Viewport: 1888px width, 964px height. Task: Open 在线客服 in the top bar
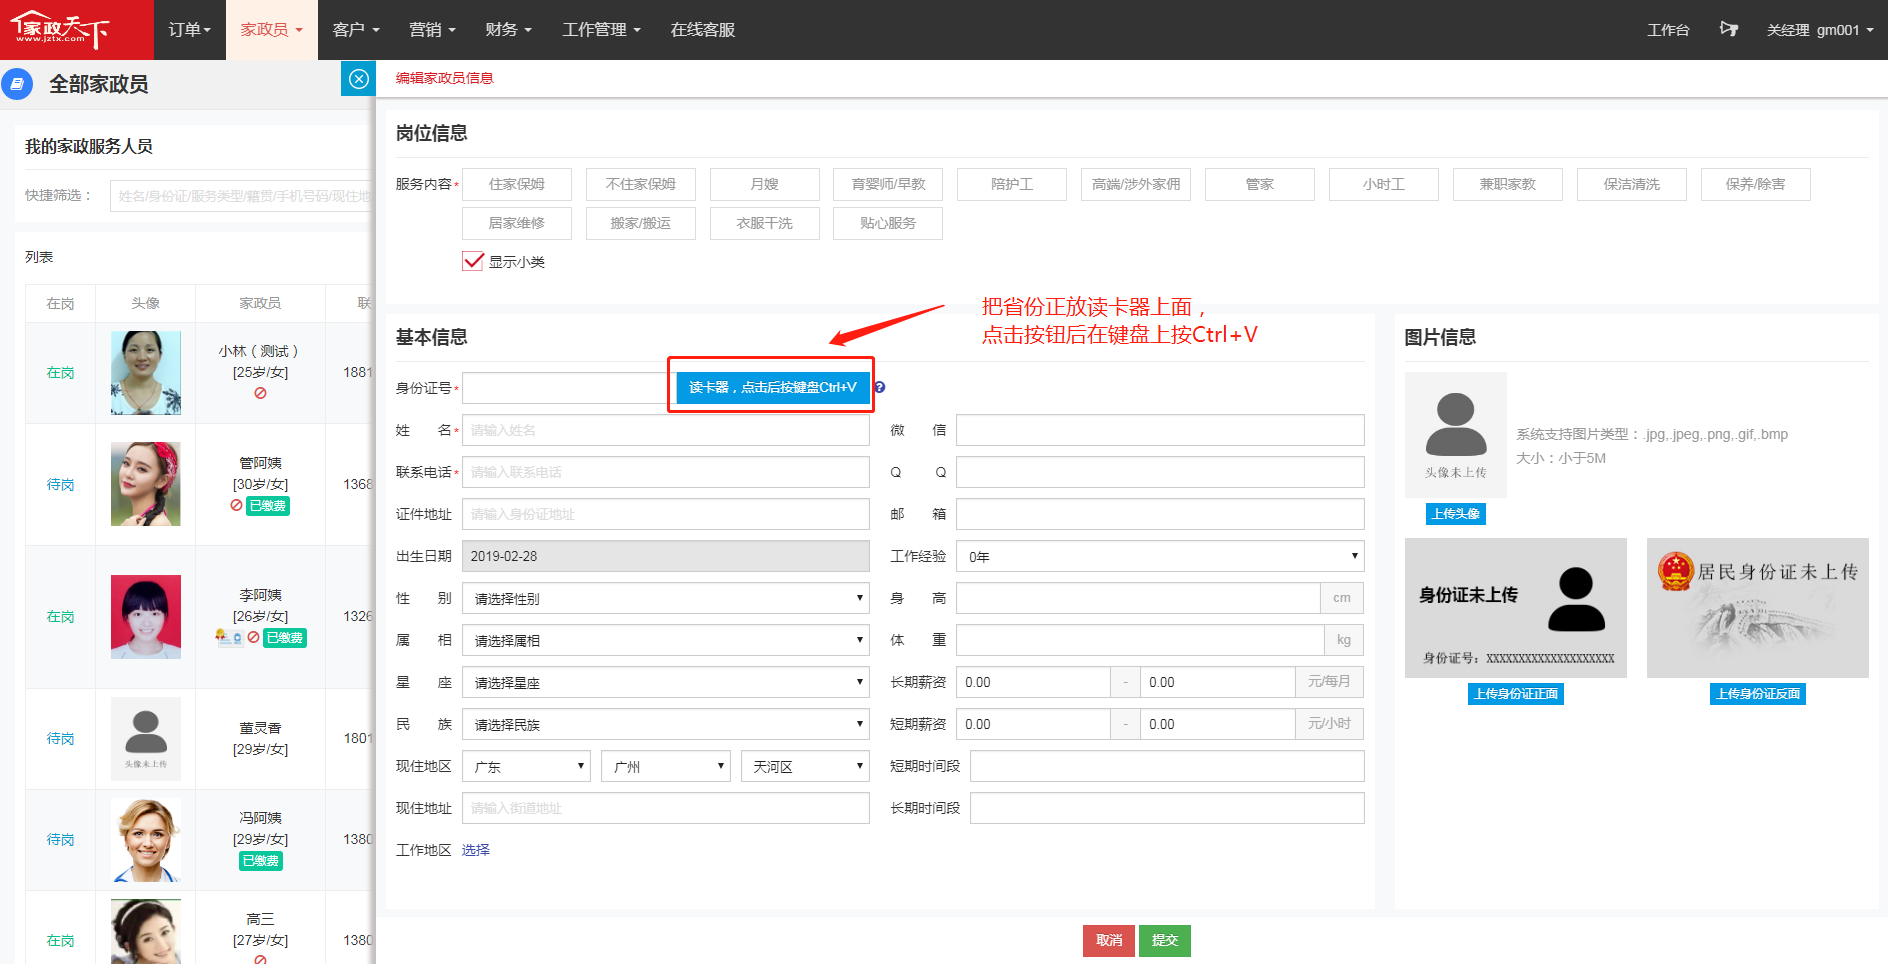click(703, 30)
